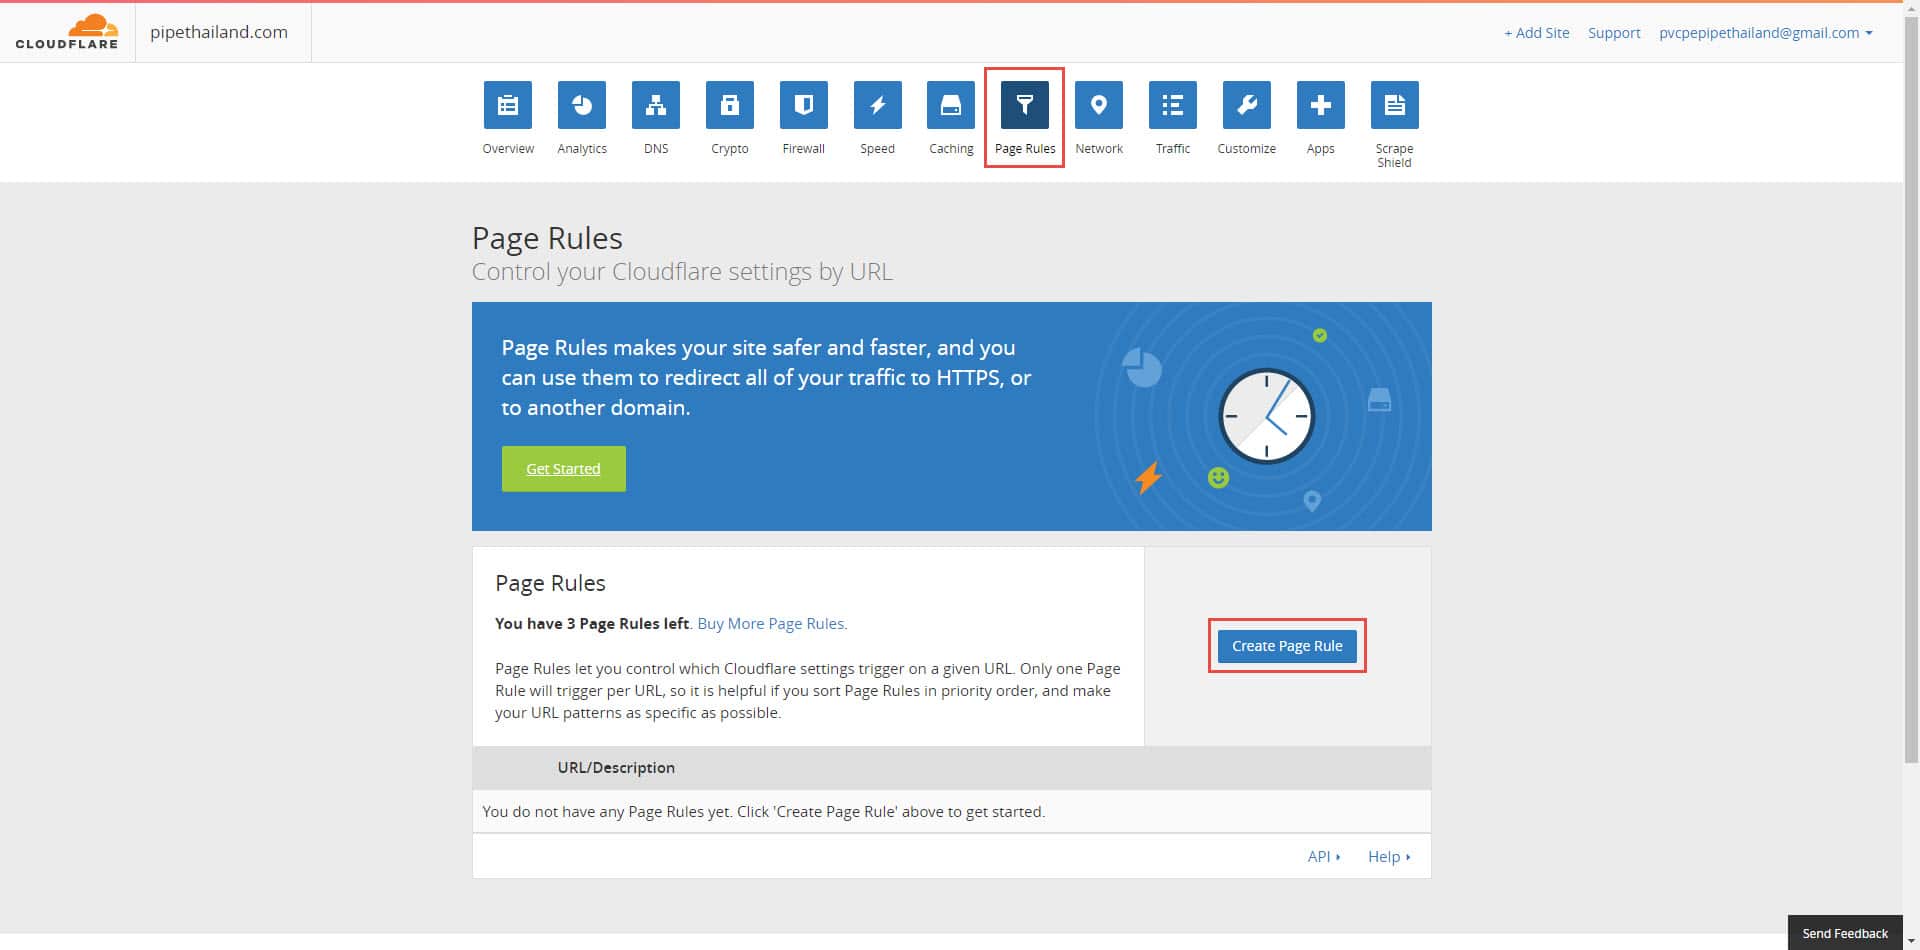Screen dimensions: 1920x950
Task: Open the Apps plus icon
Action: (1321, 105)
